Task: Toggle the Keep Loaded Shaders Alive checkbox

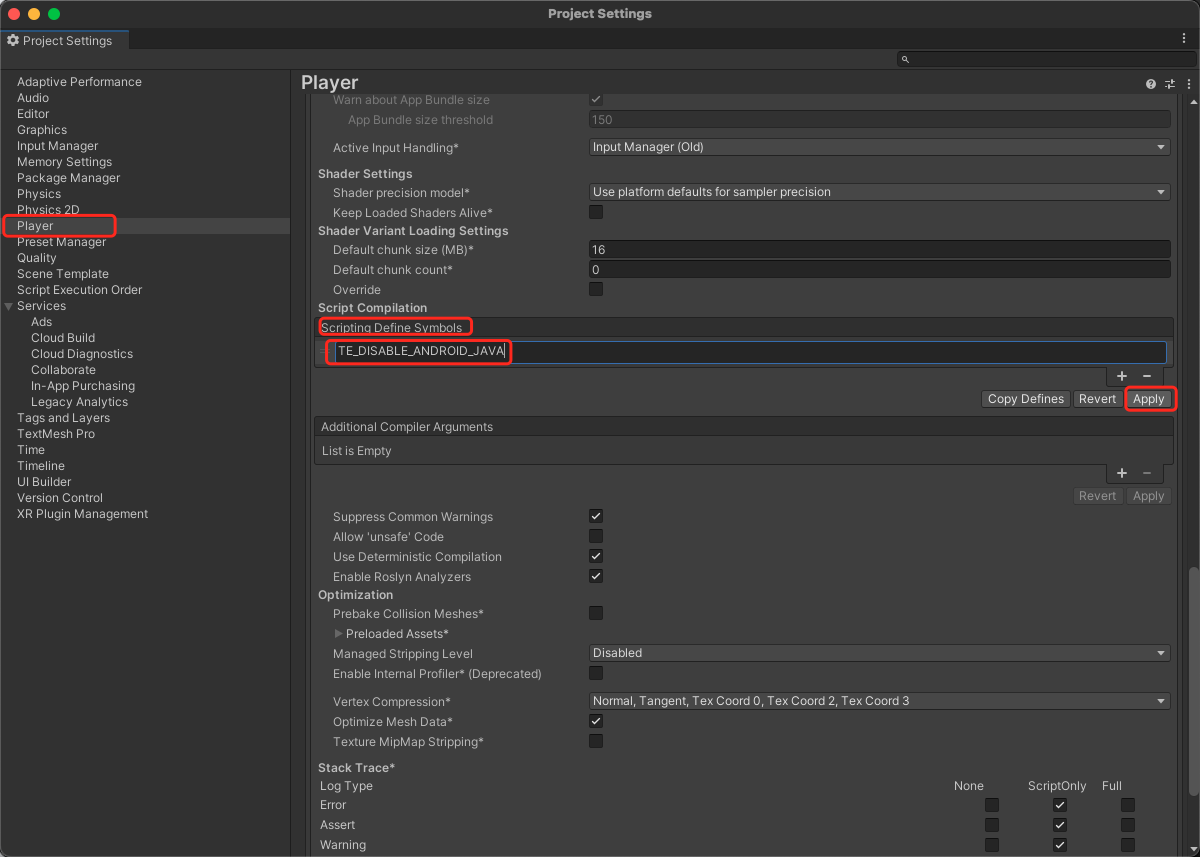Action: click(x=596, y=213)
